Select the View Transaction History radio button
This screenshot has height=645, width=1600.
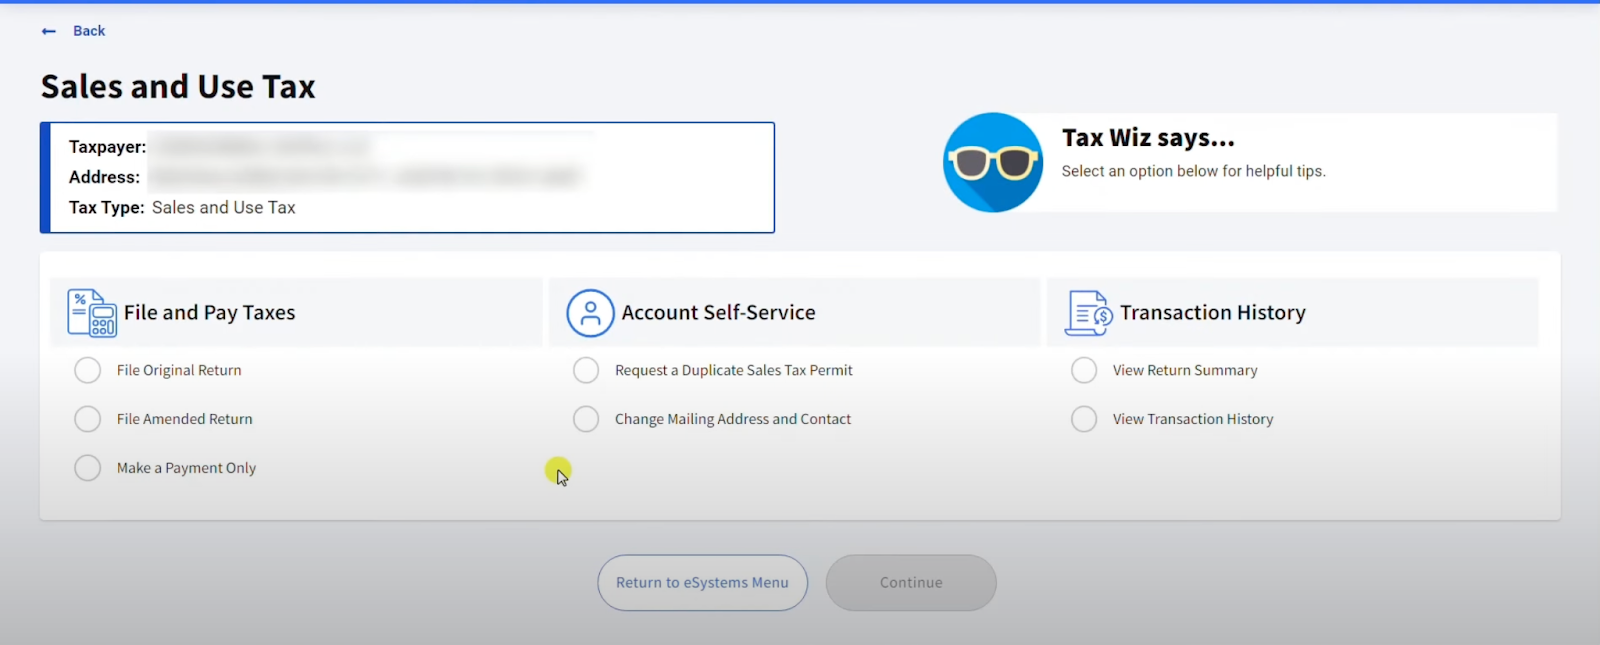1084,419
